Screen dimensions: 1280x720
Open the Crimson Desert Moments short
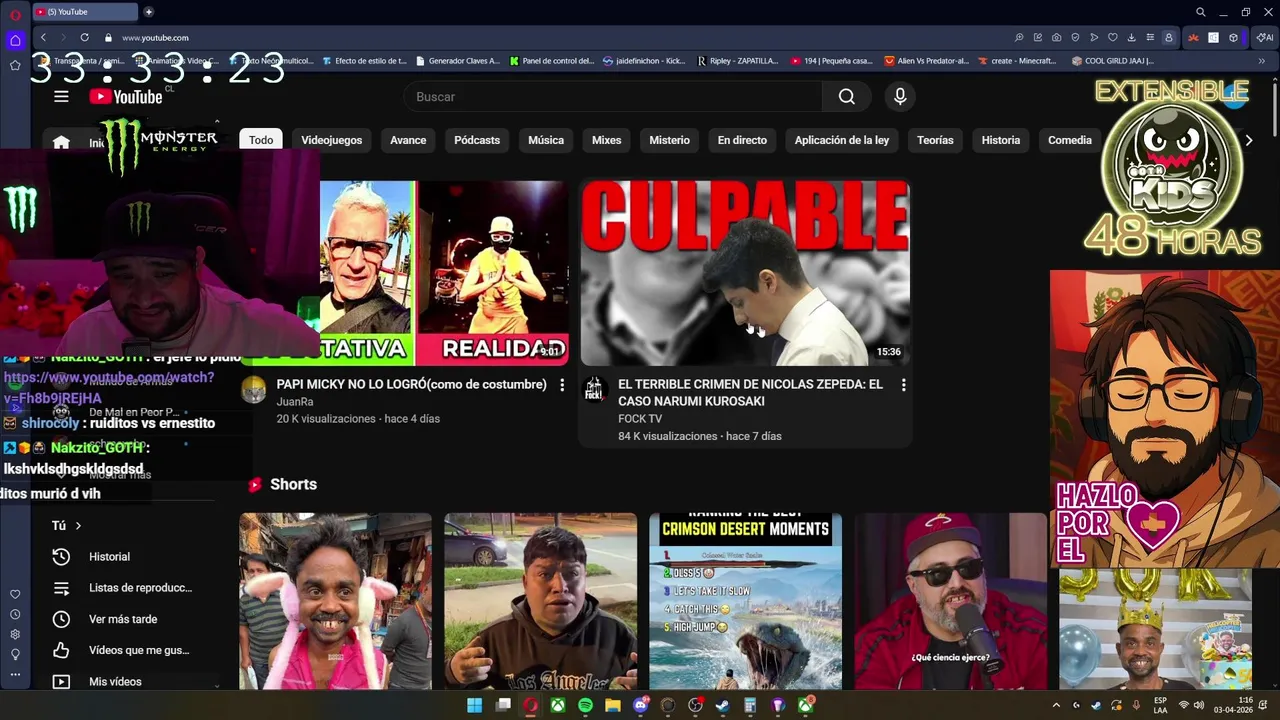(x=745, y=601)
